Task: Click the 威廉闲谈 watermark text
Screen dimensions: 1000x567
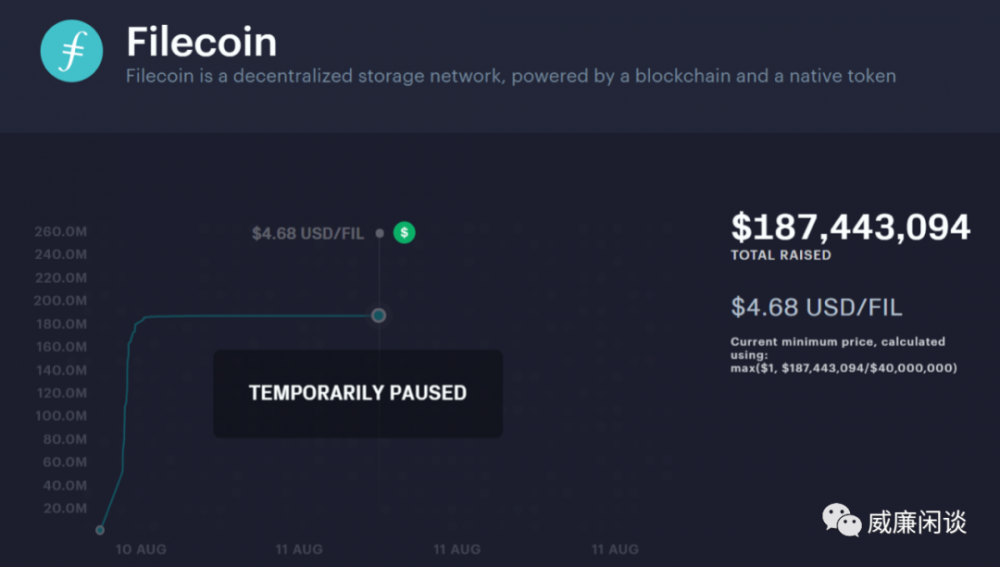Action: (916, 521)
